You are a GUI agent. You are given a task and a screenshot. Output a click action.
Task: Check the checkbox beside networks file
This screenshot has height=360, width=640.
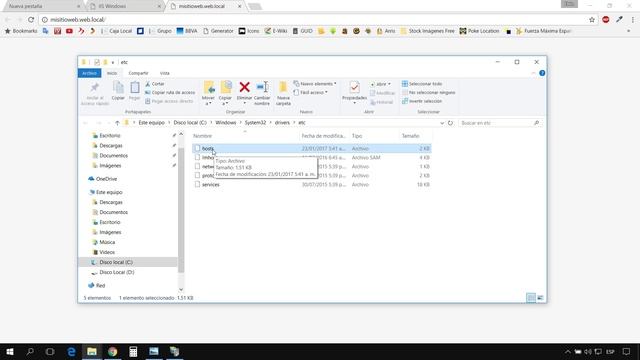pos(197,167)
